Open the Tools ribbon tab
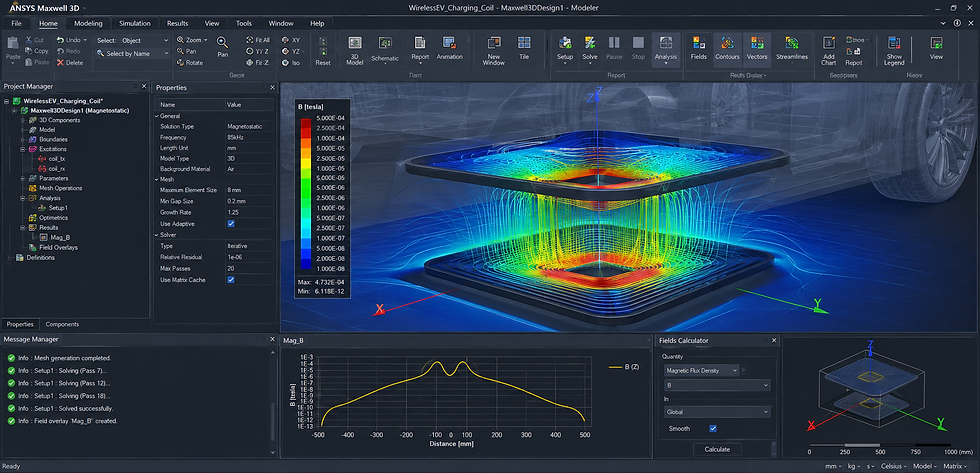The image size is (980, 473). (244, 24)
